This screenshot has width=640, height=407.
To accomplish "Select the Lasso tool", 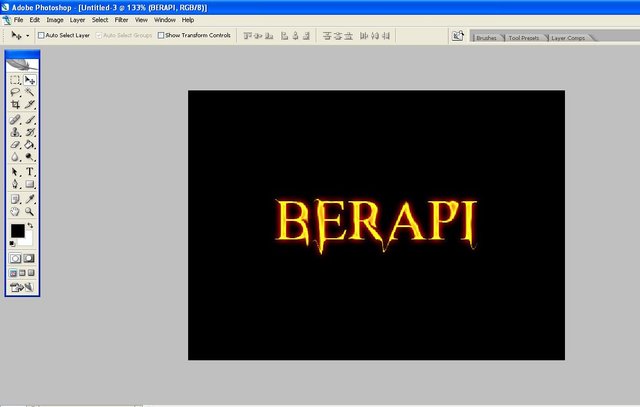I will (x=15, y=92).
